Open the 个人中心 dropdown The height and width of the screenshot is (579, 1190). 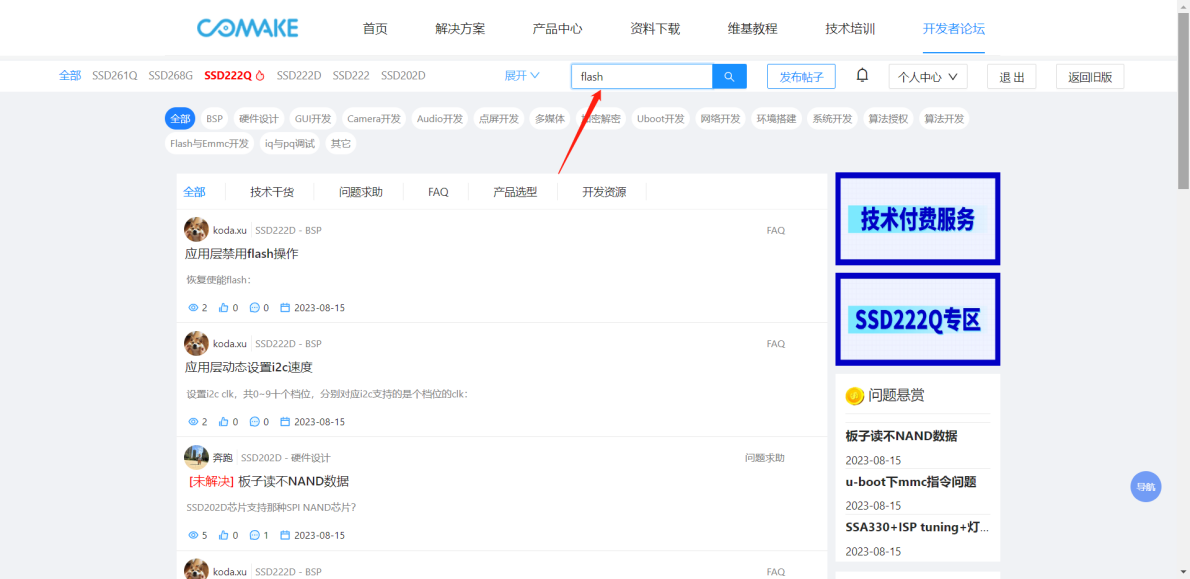(x=927, y=77)
